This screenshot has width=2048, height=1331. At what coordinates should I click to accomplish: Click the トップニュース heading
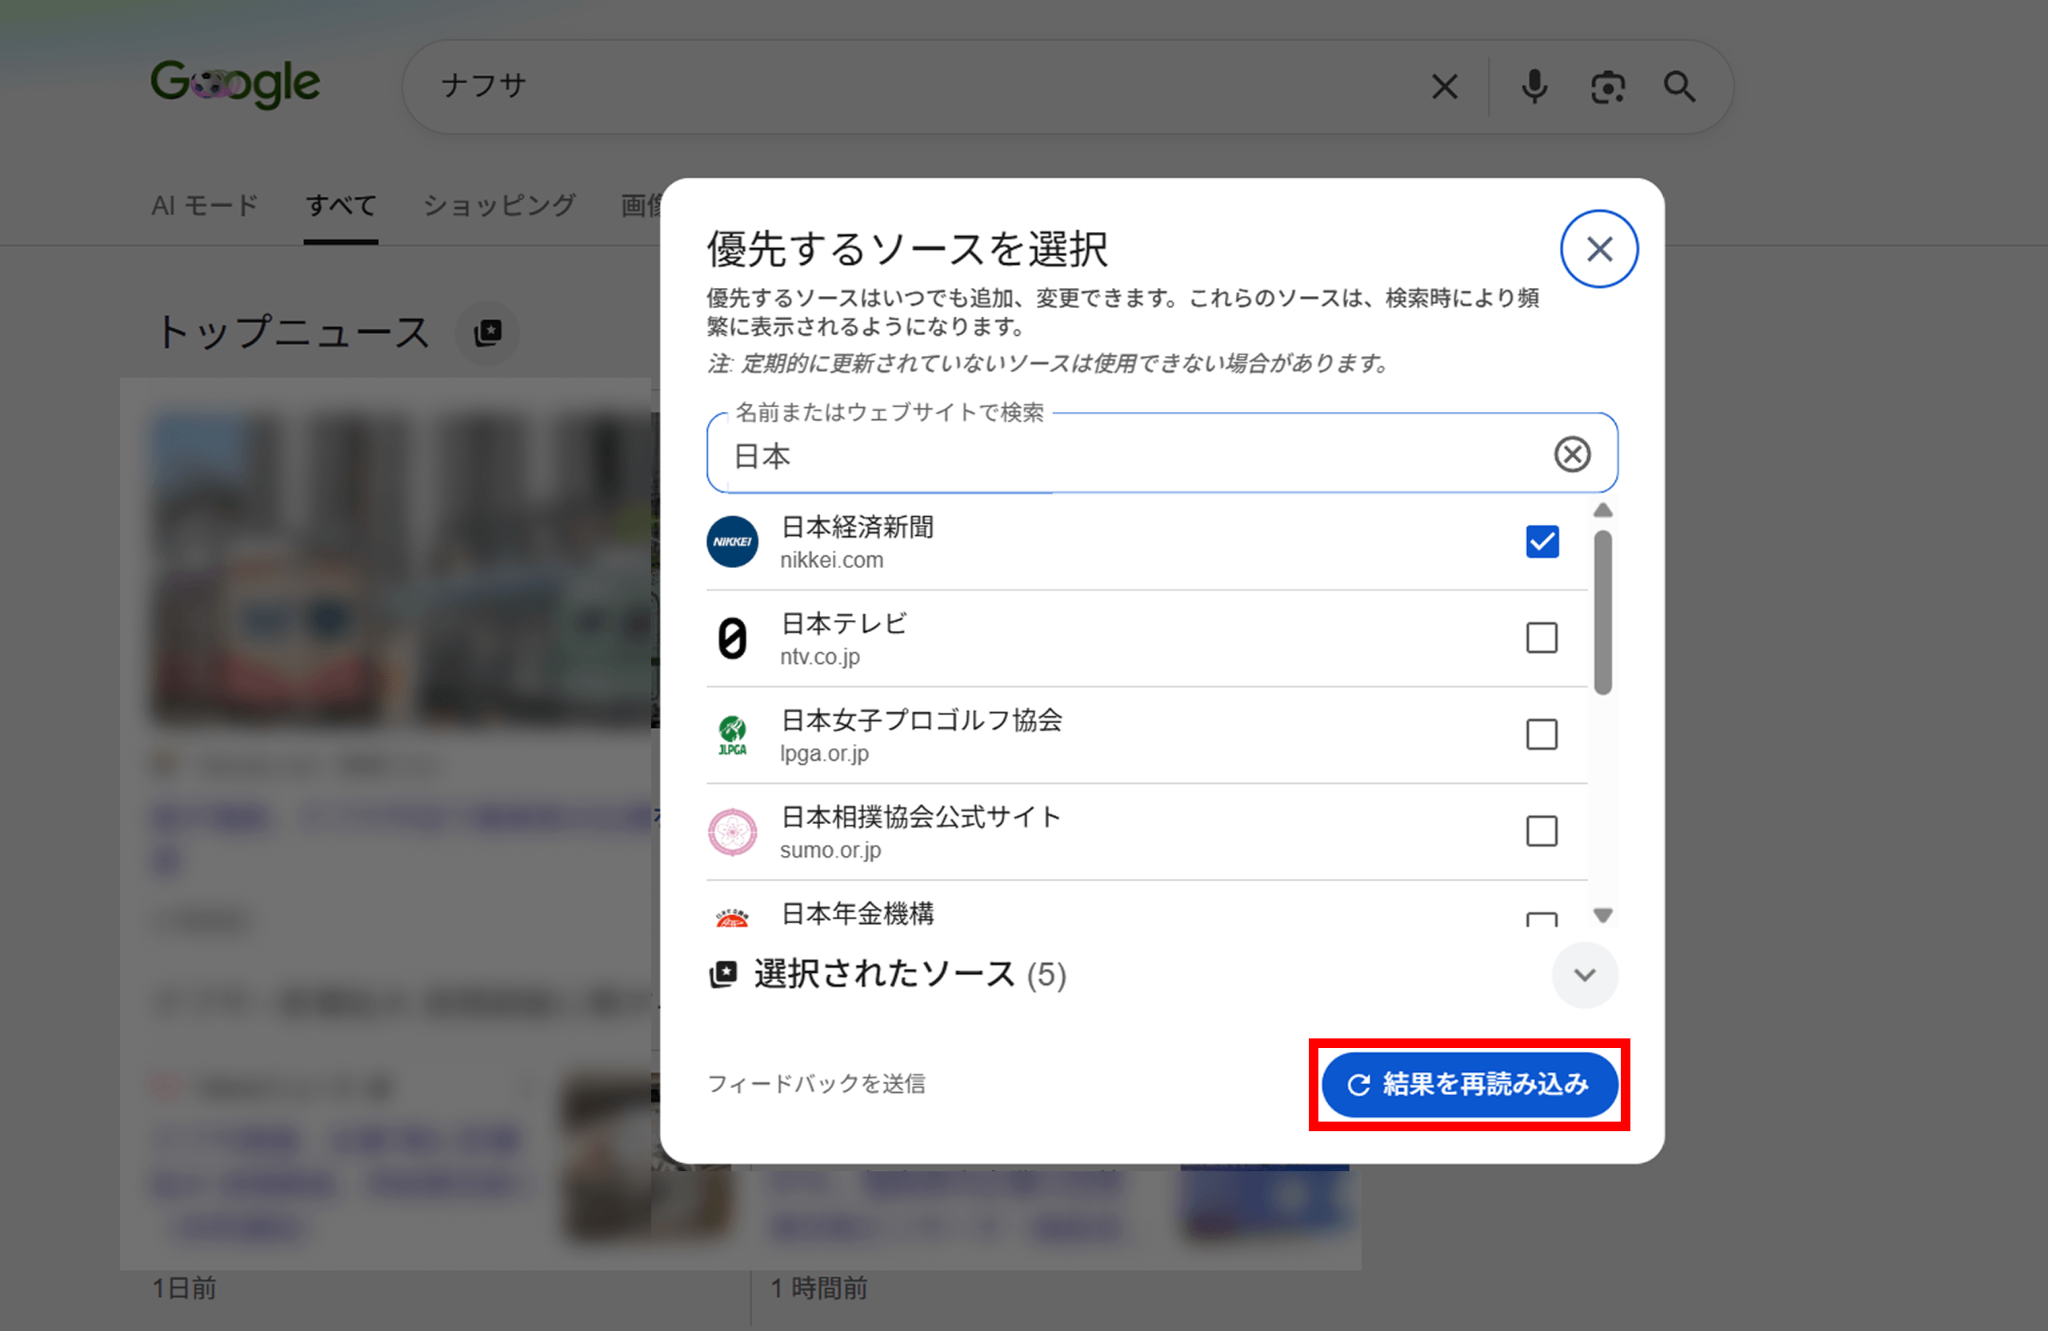[x=293, y=332]
